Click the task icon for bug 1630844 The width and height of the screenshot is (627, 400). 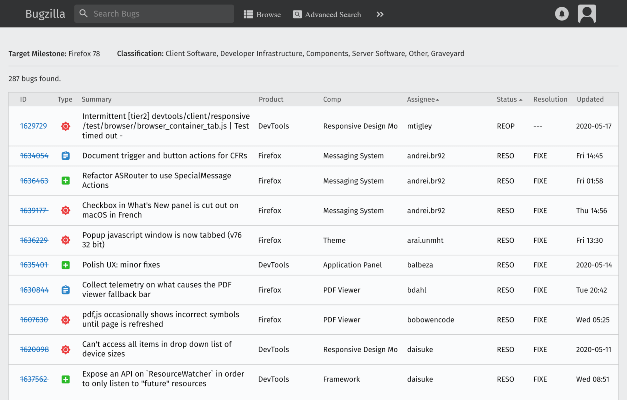tap(66, 290)
